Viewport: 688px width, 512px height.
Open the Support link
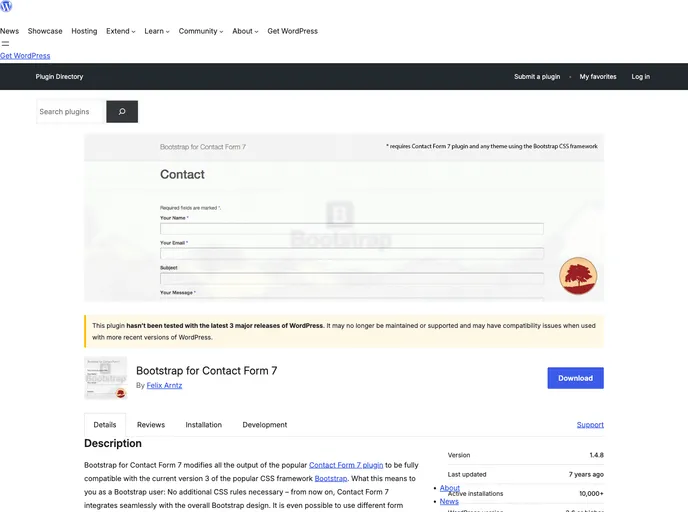(590, 425)
